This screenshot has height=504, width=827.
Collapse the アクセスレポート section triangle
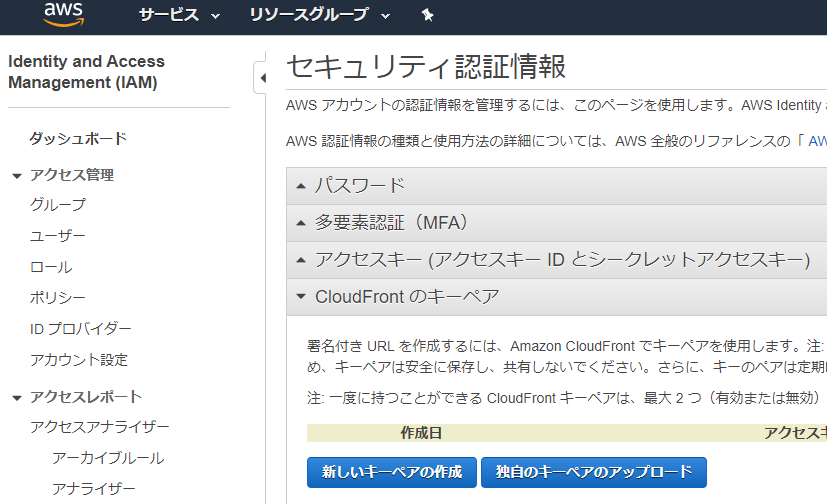click(x=17, y=398)
